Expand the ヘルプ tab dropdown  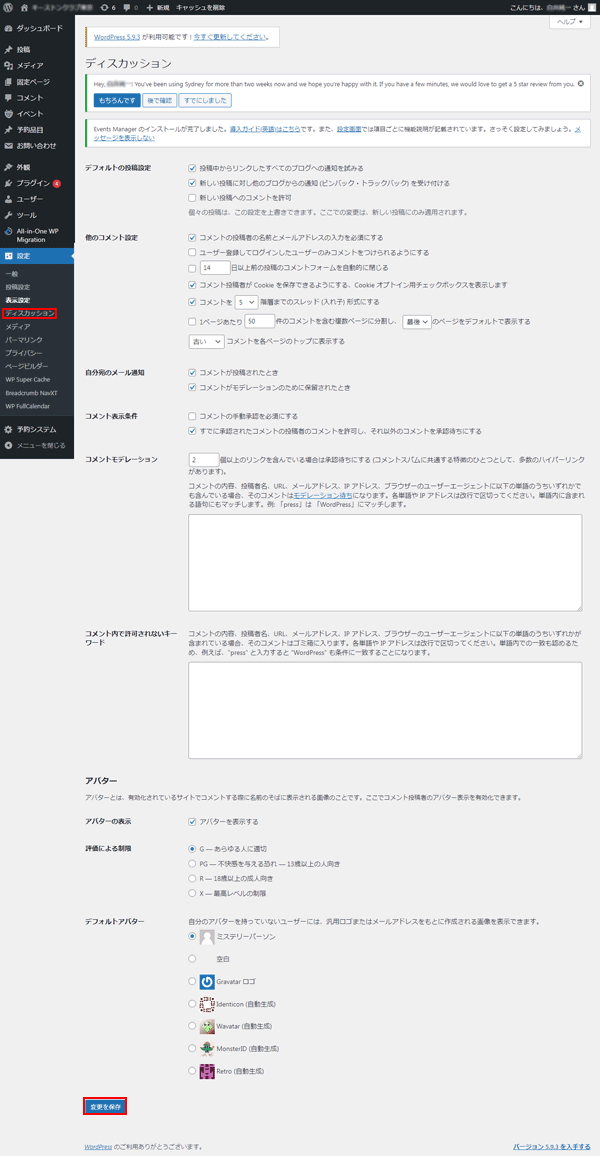[x=570, y=22]
